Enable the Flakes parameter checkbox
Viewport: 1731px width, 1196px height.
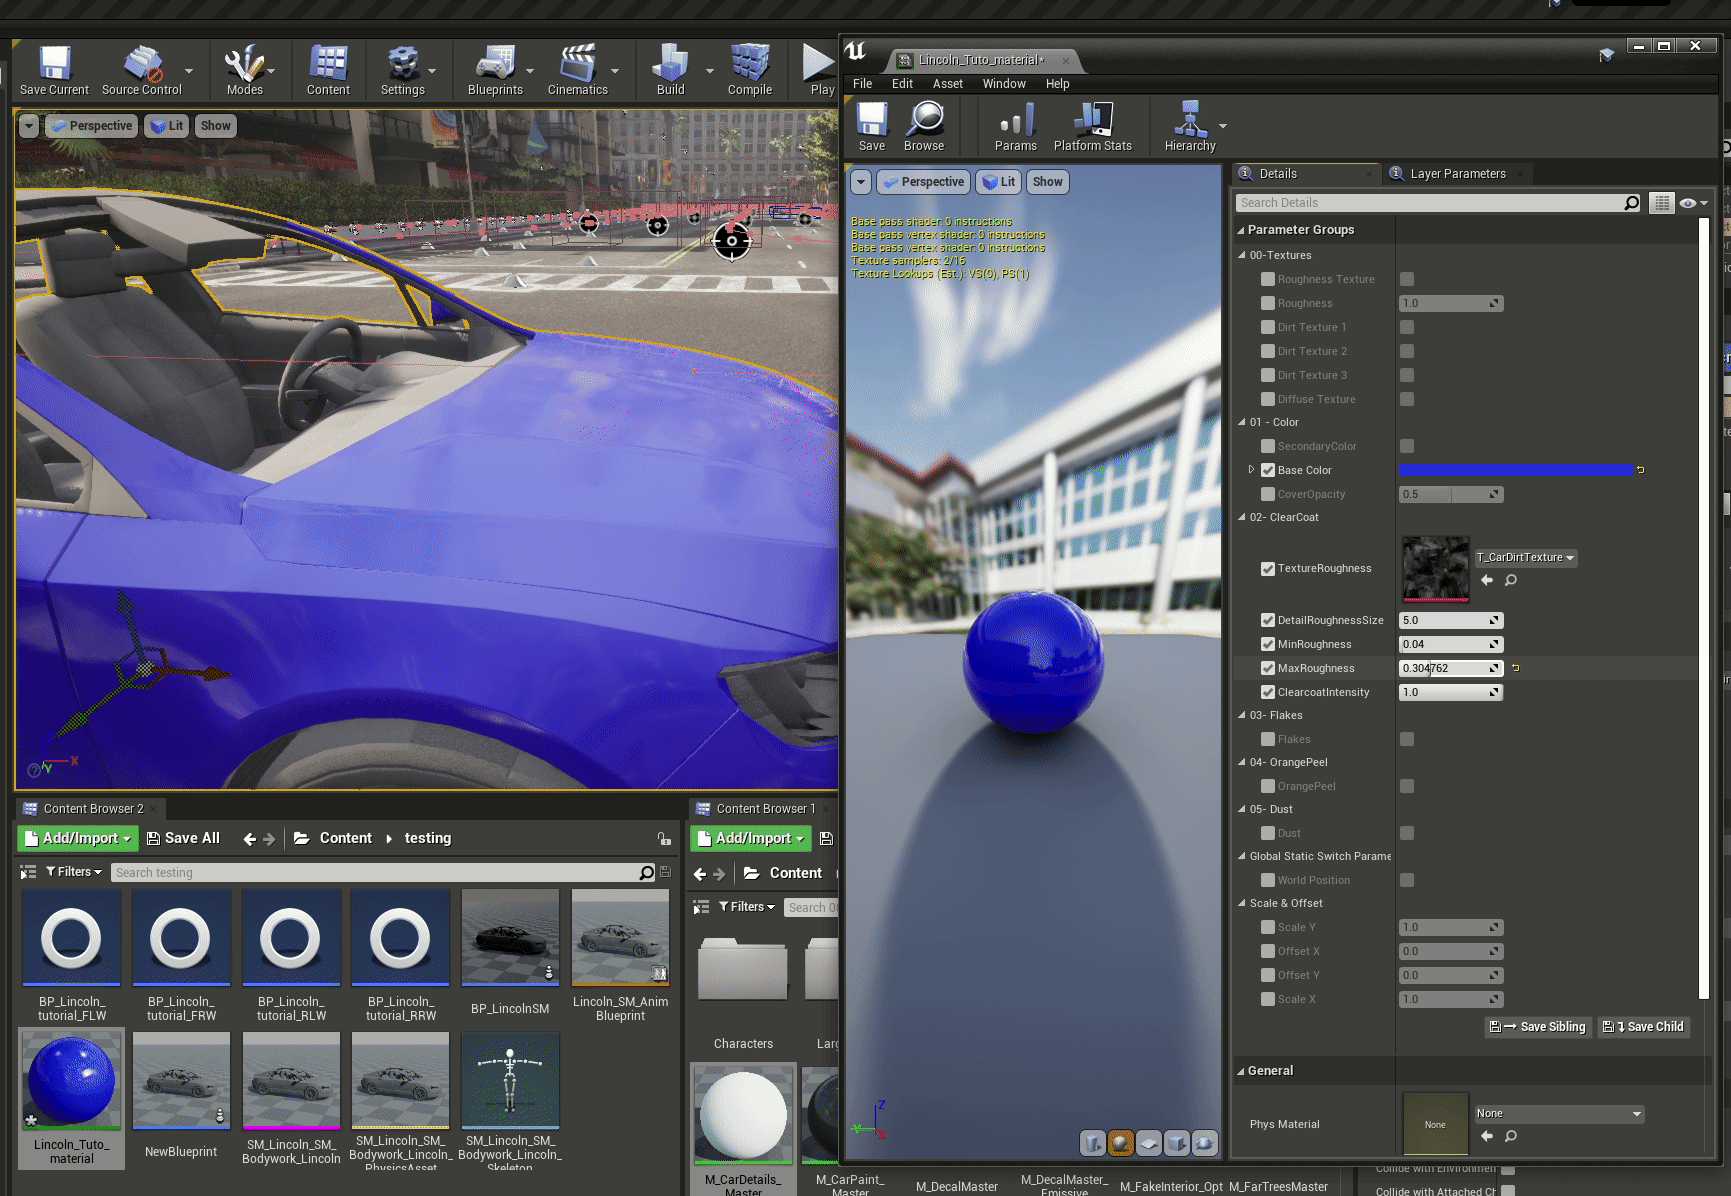[1268, 739]
